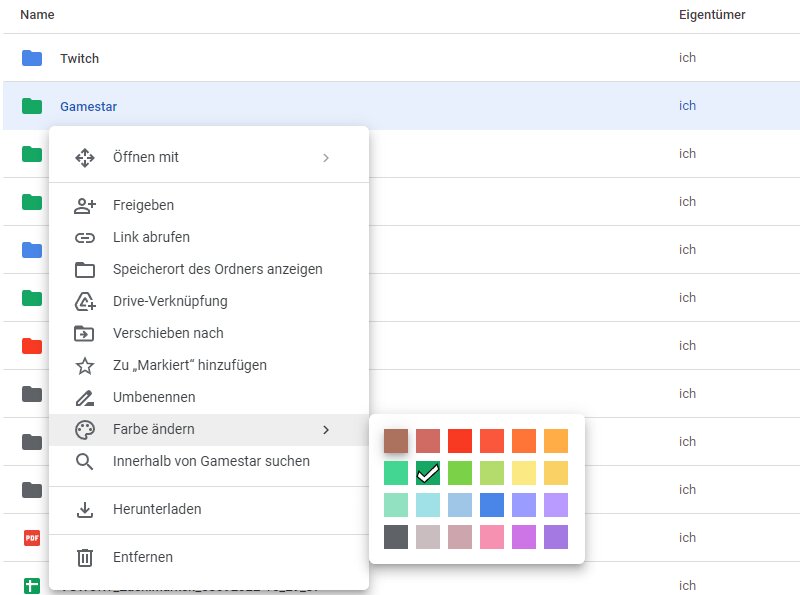The image size is (800, 595).
Task: Click the red PDF file icon
Action: tap(32, 538)
